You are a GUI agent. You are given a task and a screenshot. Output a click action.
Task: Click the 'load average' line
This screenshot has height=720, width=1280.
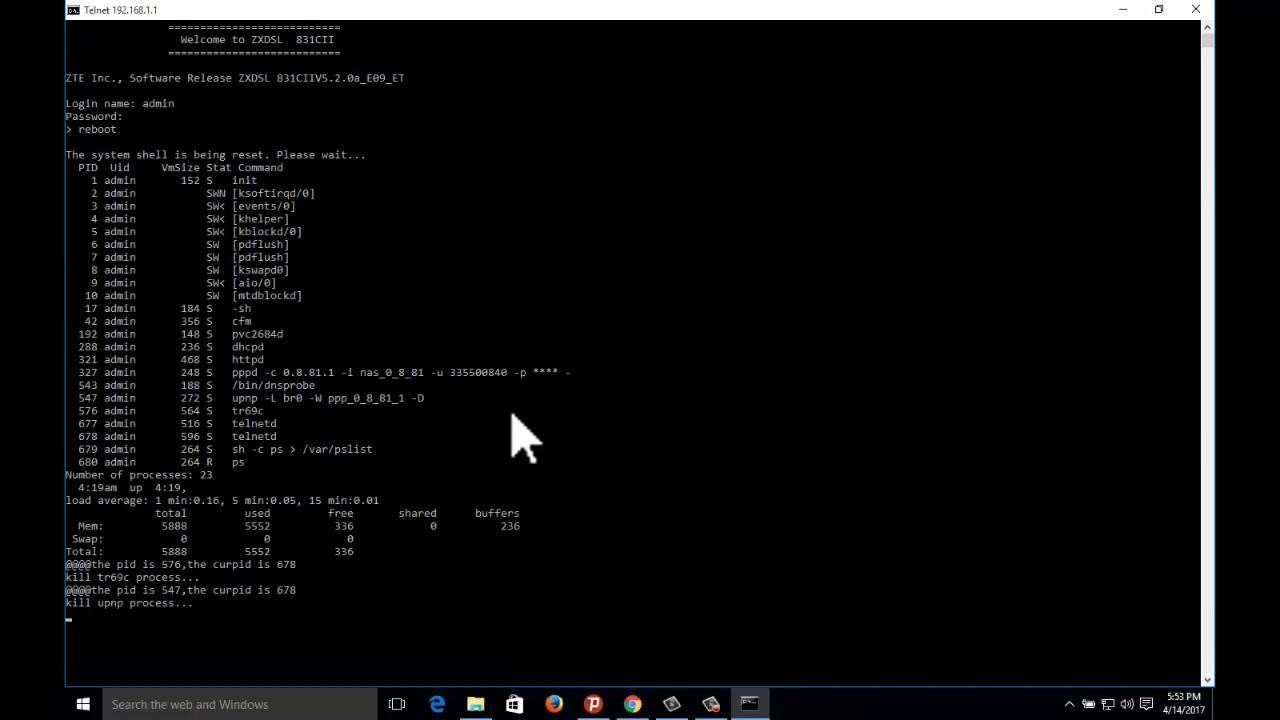tap(222, 500)
